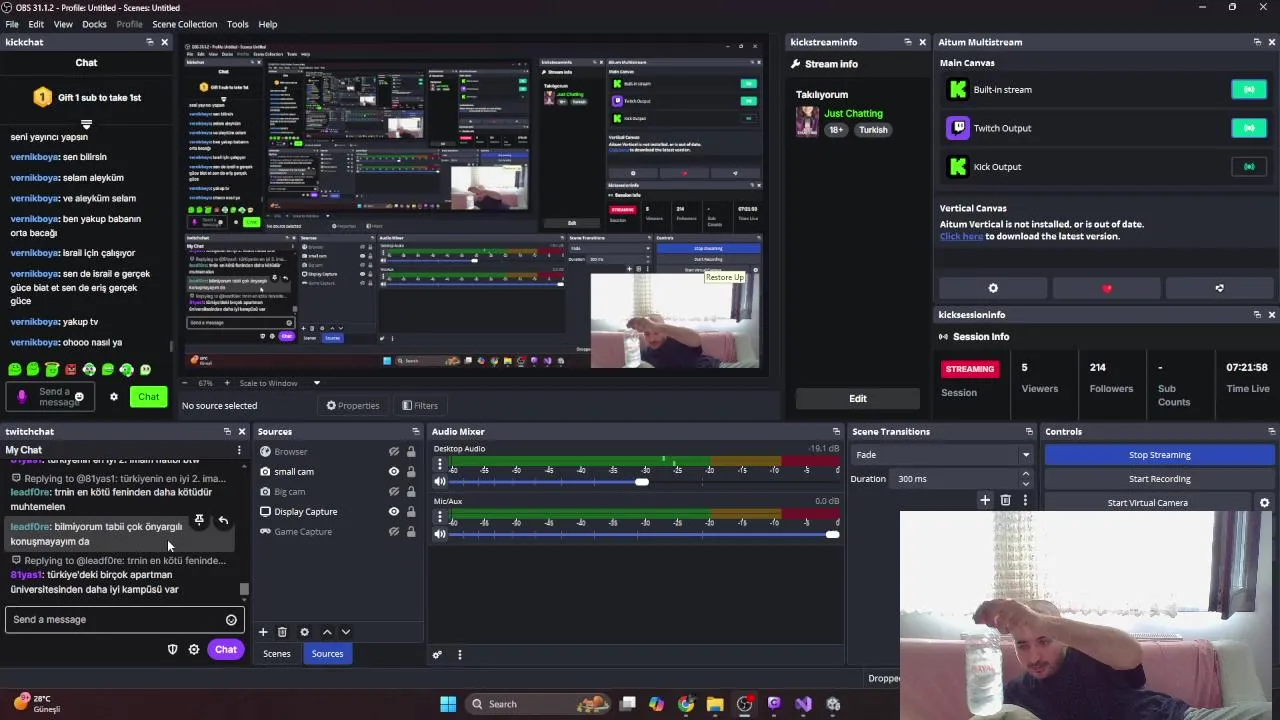Unlock the Display Capture source
Viewport: 1280px width, 720px height.
click(411, 512)
